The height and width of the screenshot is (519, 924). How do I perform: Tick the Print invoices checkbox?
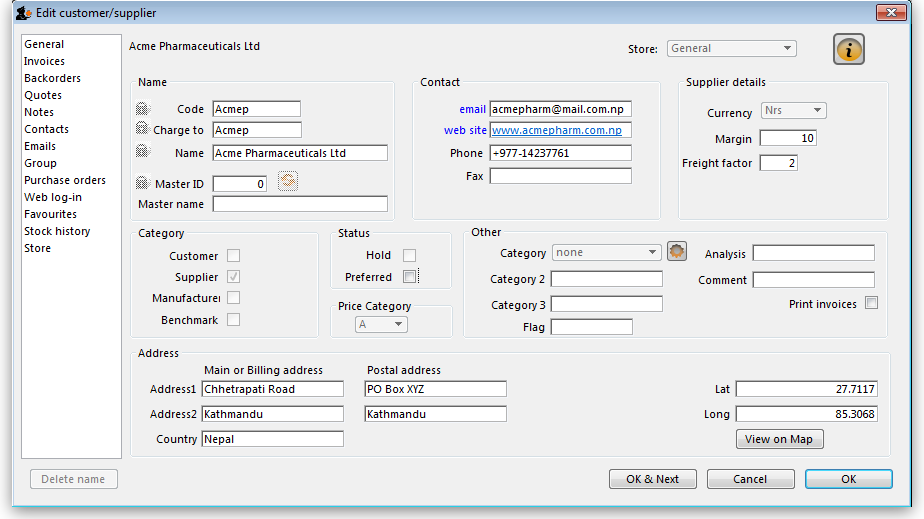pyautogui.click(x=871, y=303)
